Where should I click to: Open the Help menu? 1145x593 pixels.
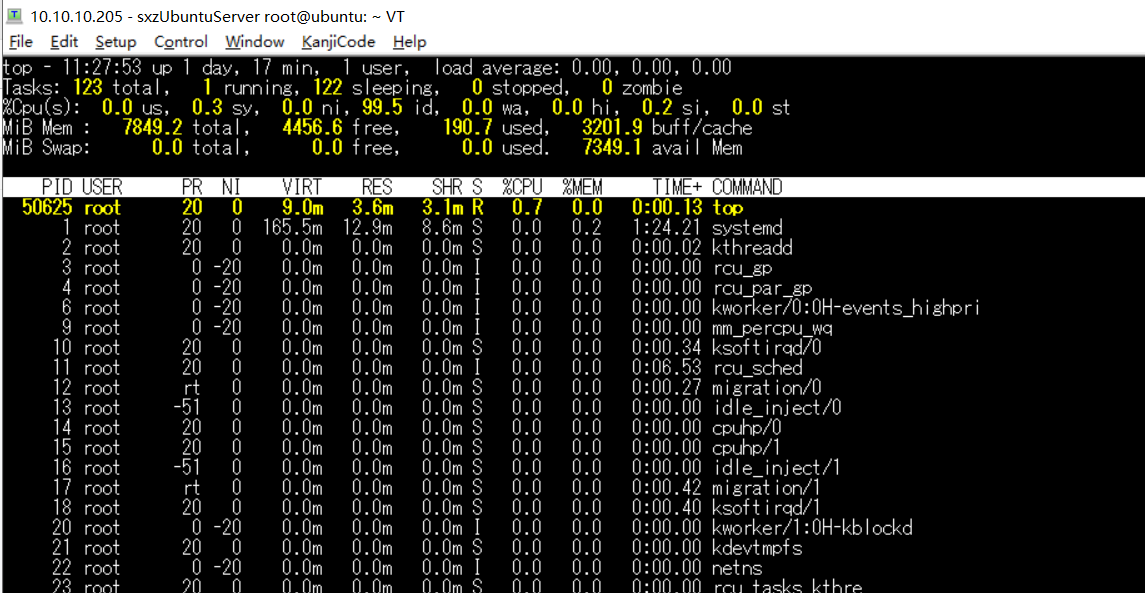[409, 42]
